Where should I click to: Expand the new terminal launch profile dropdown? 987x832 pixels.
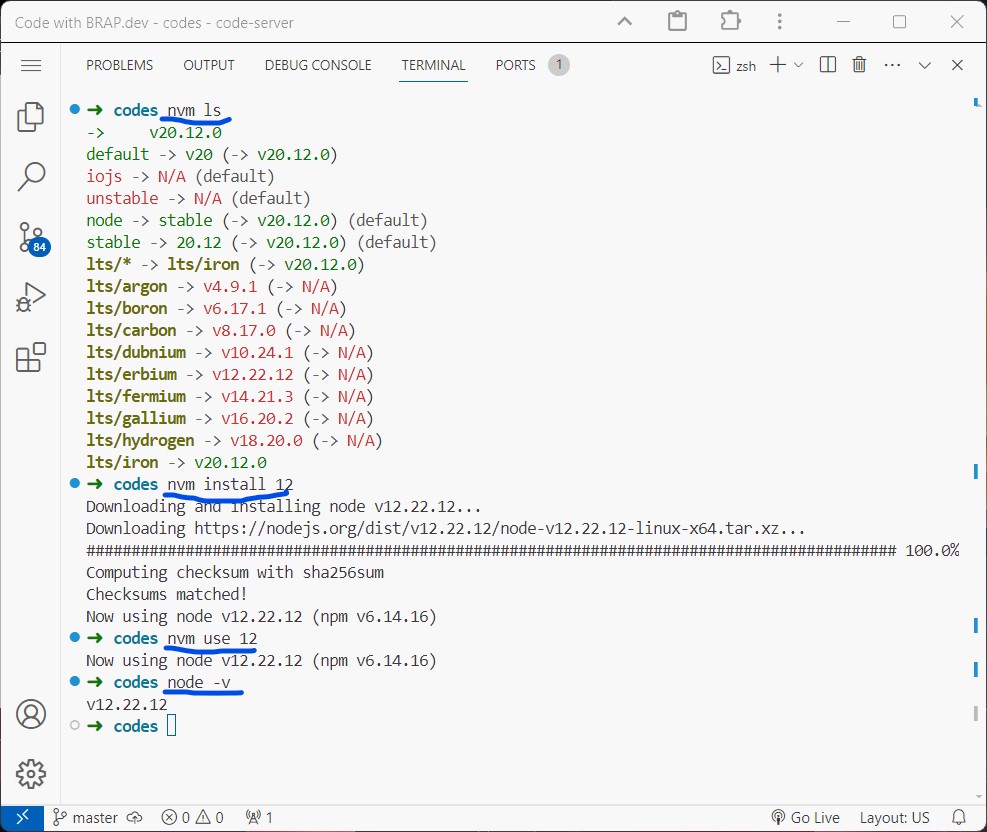coord(798,65)
